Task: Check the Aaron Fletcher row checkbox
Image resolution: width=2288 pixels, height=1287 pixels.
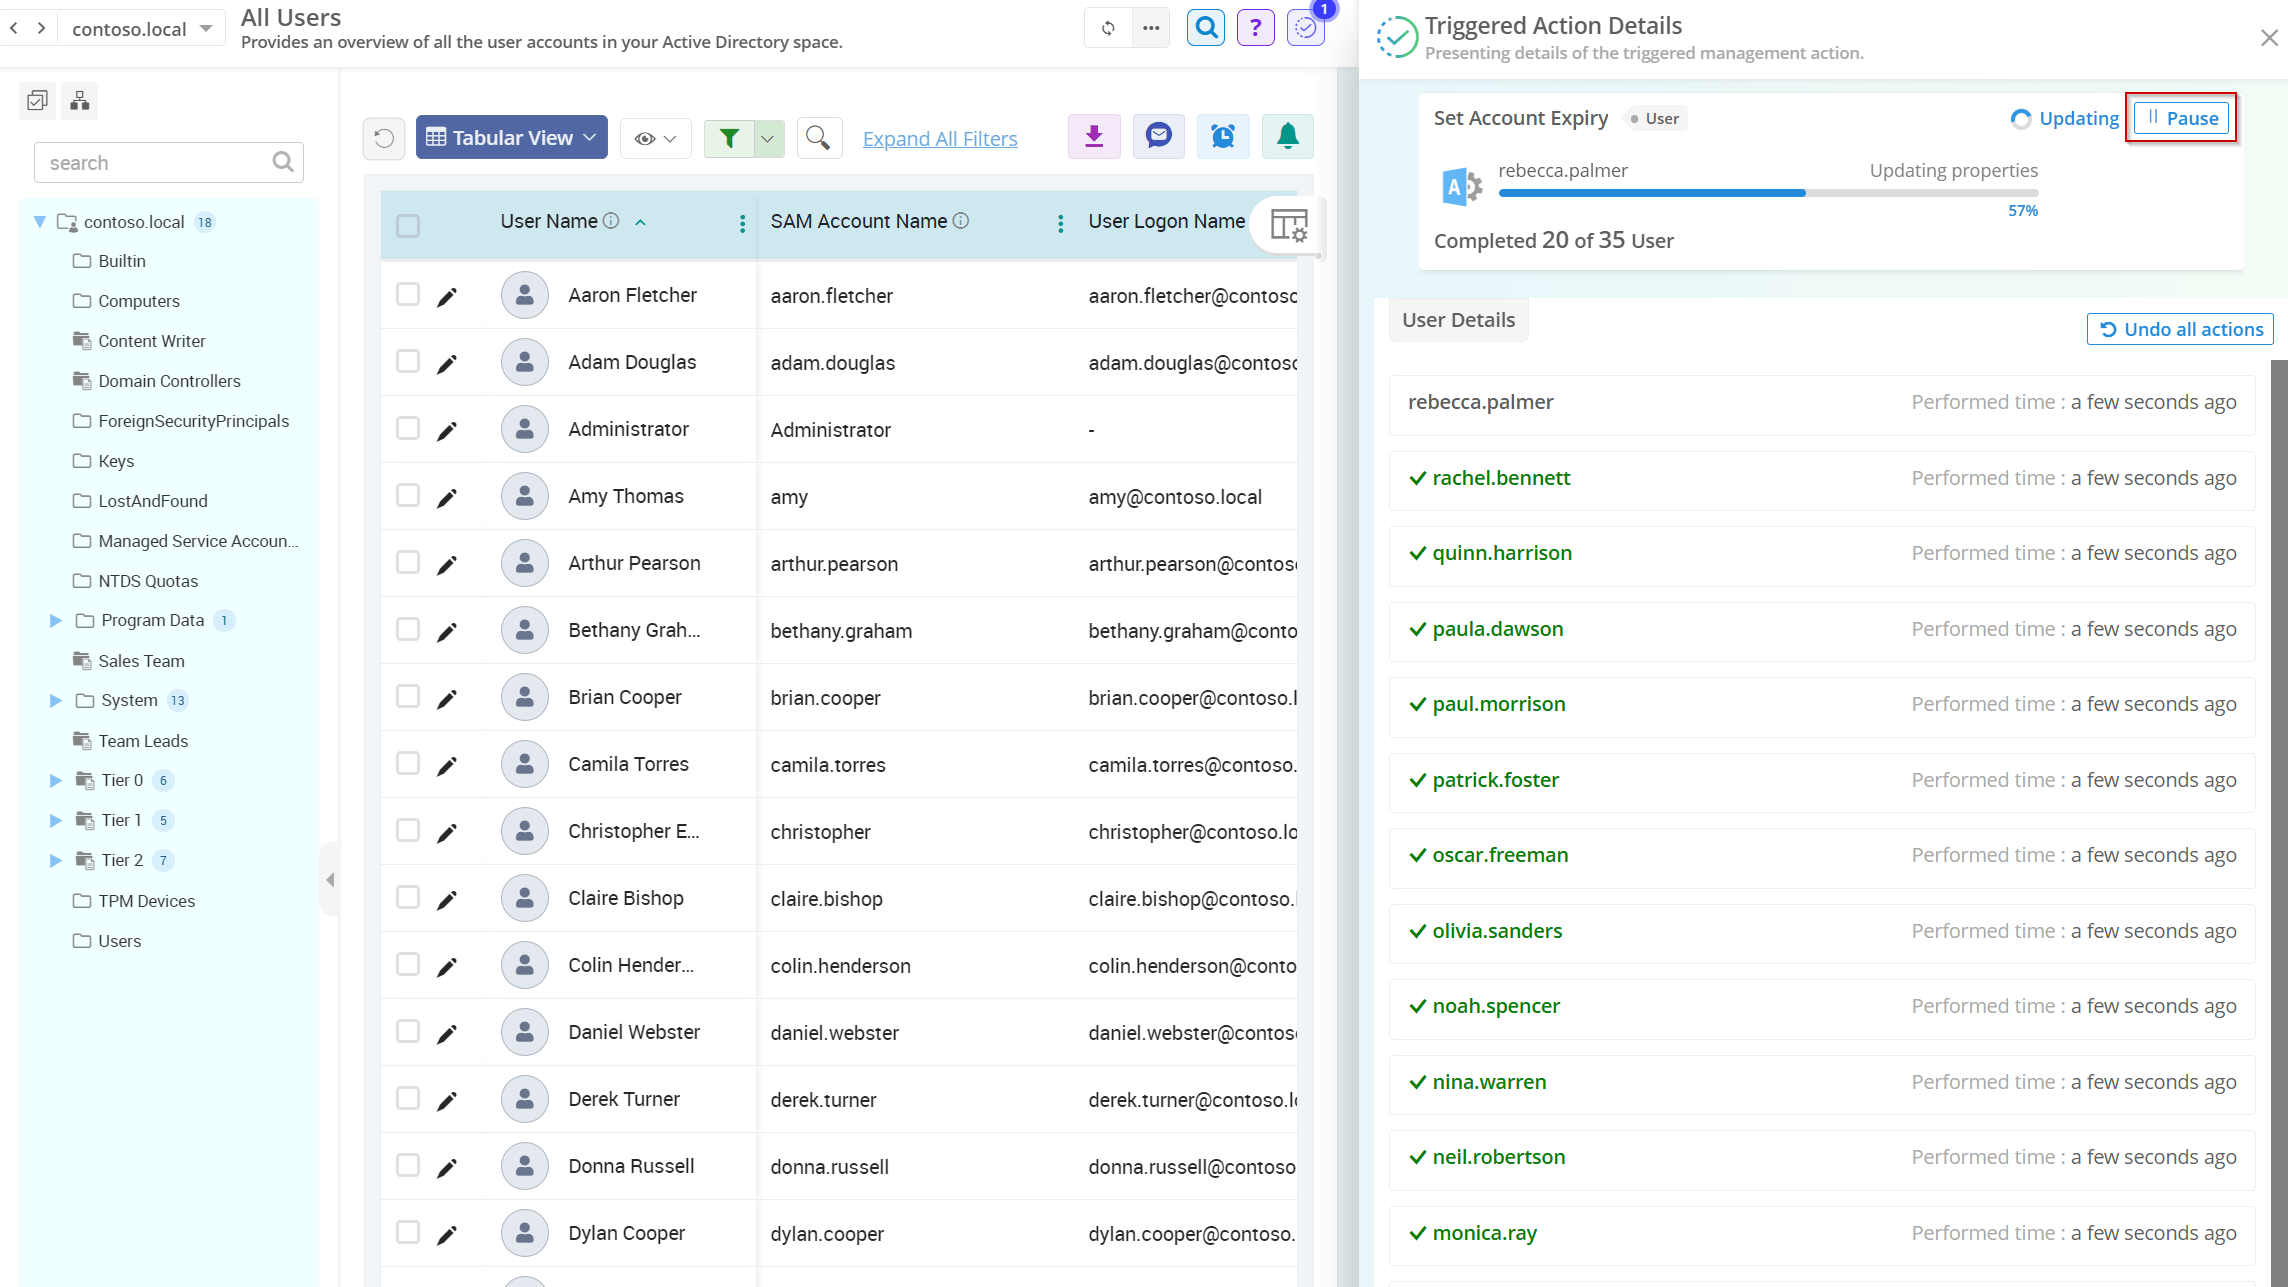Action: pyautogui.click(x=408, y=294)
